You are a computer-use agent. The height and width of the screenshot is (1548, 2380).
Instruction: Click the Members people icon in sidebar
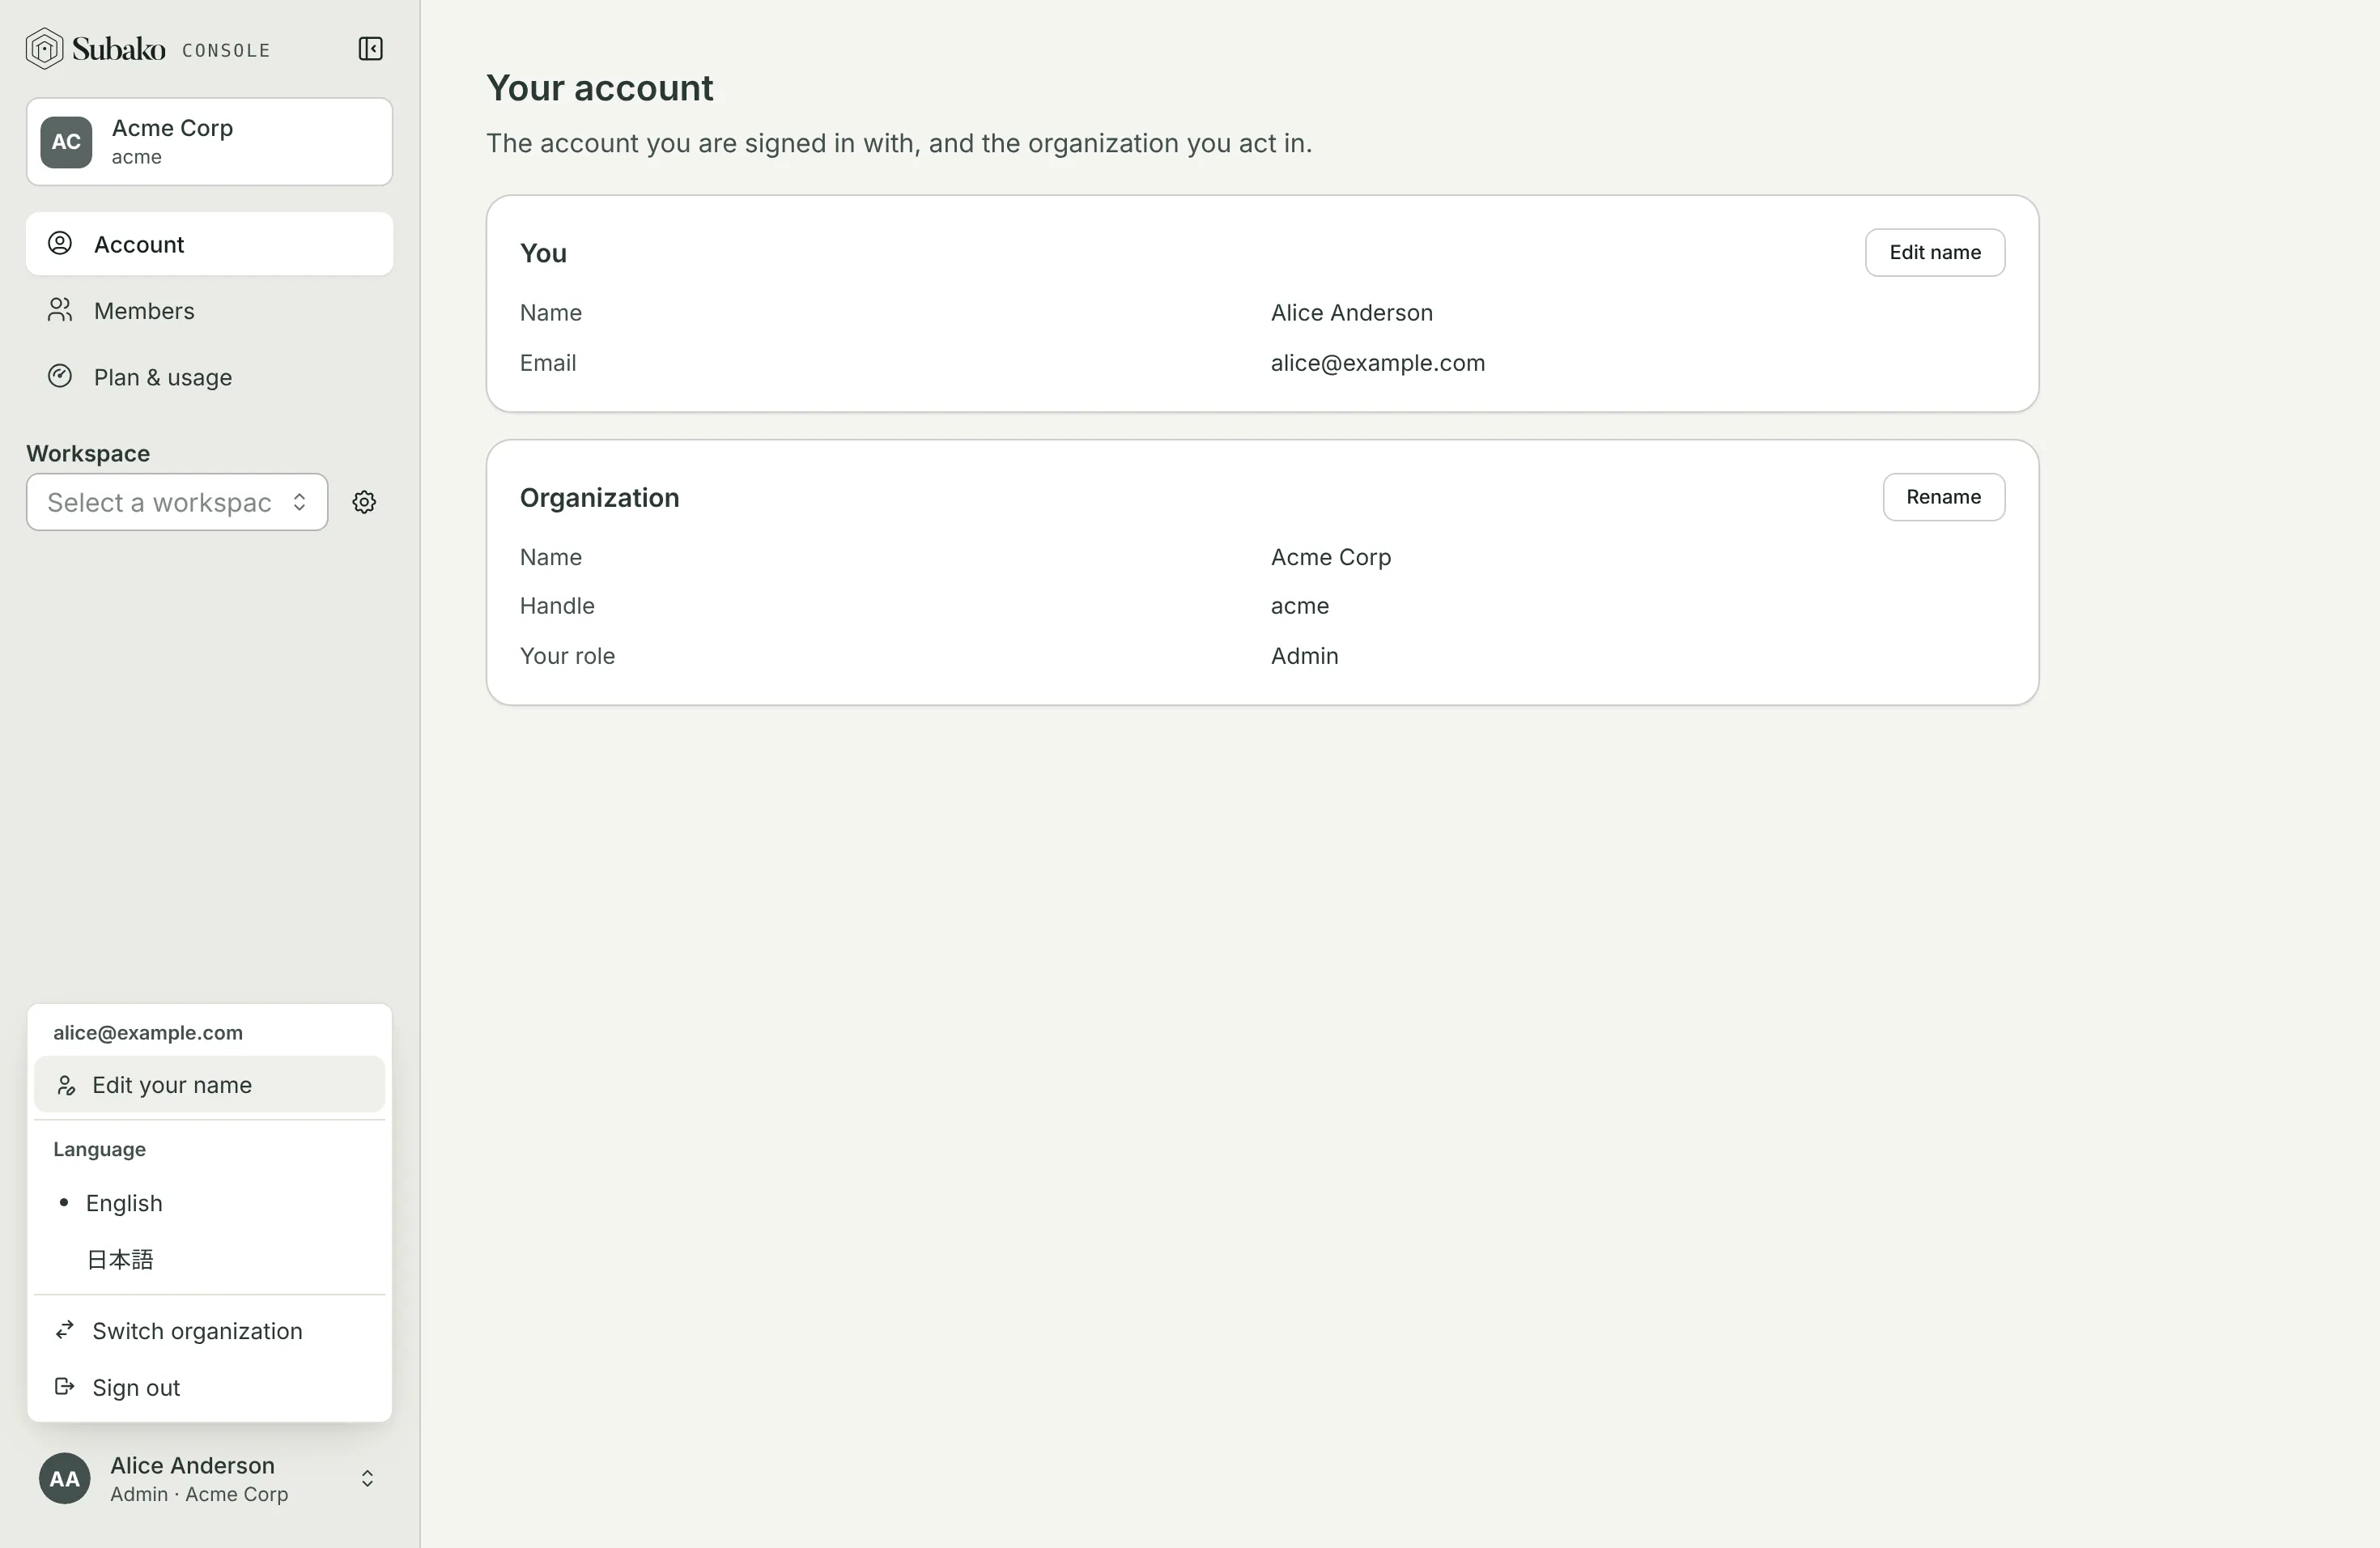coord(60,310)
